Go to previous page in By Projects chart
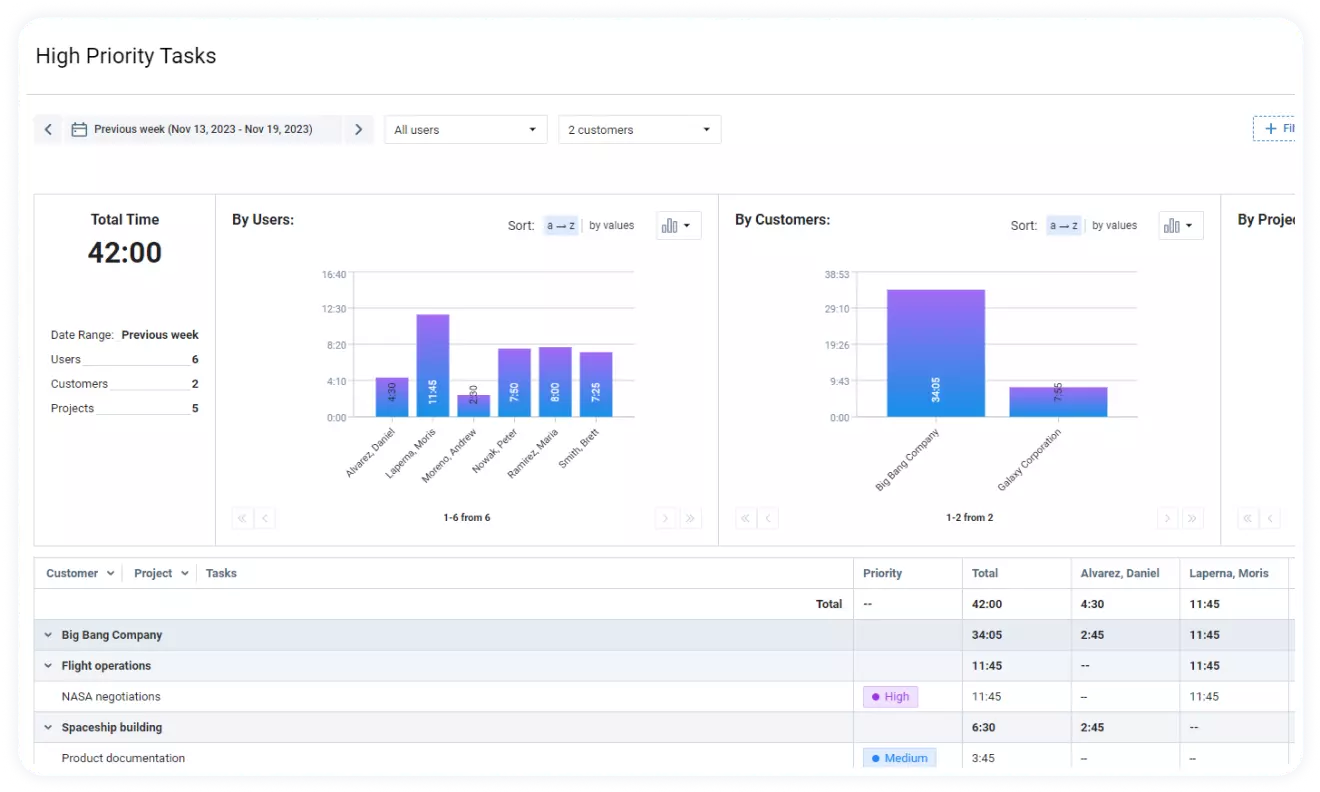1320x792 pixels. [1270, 518]
